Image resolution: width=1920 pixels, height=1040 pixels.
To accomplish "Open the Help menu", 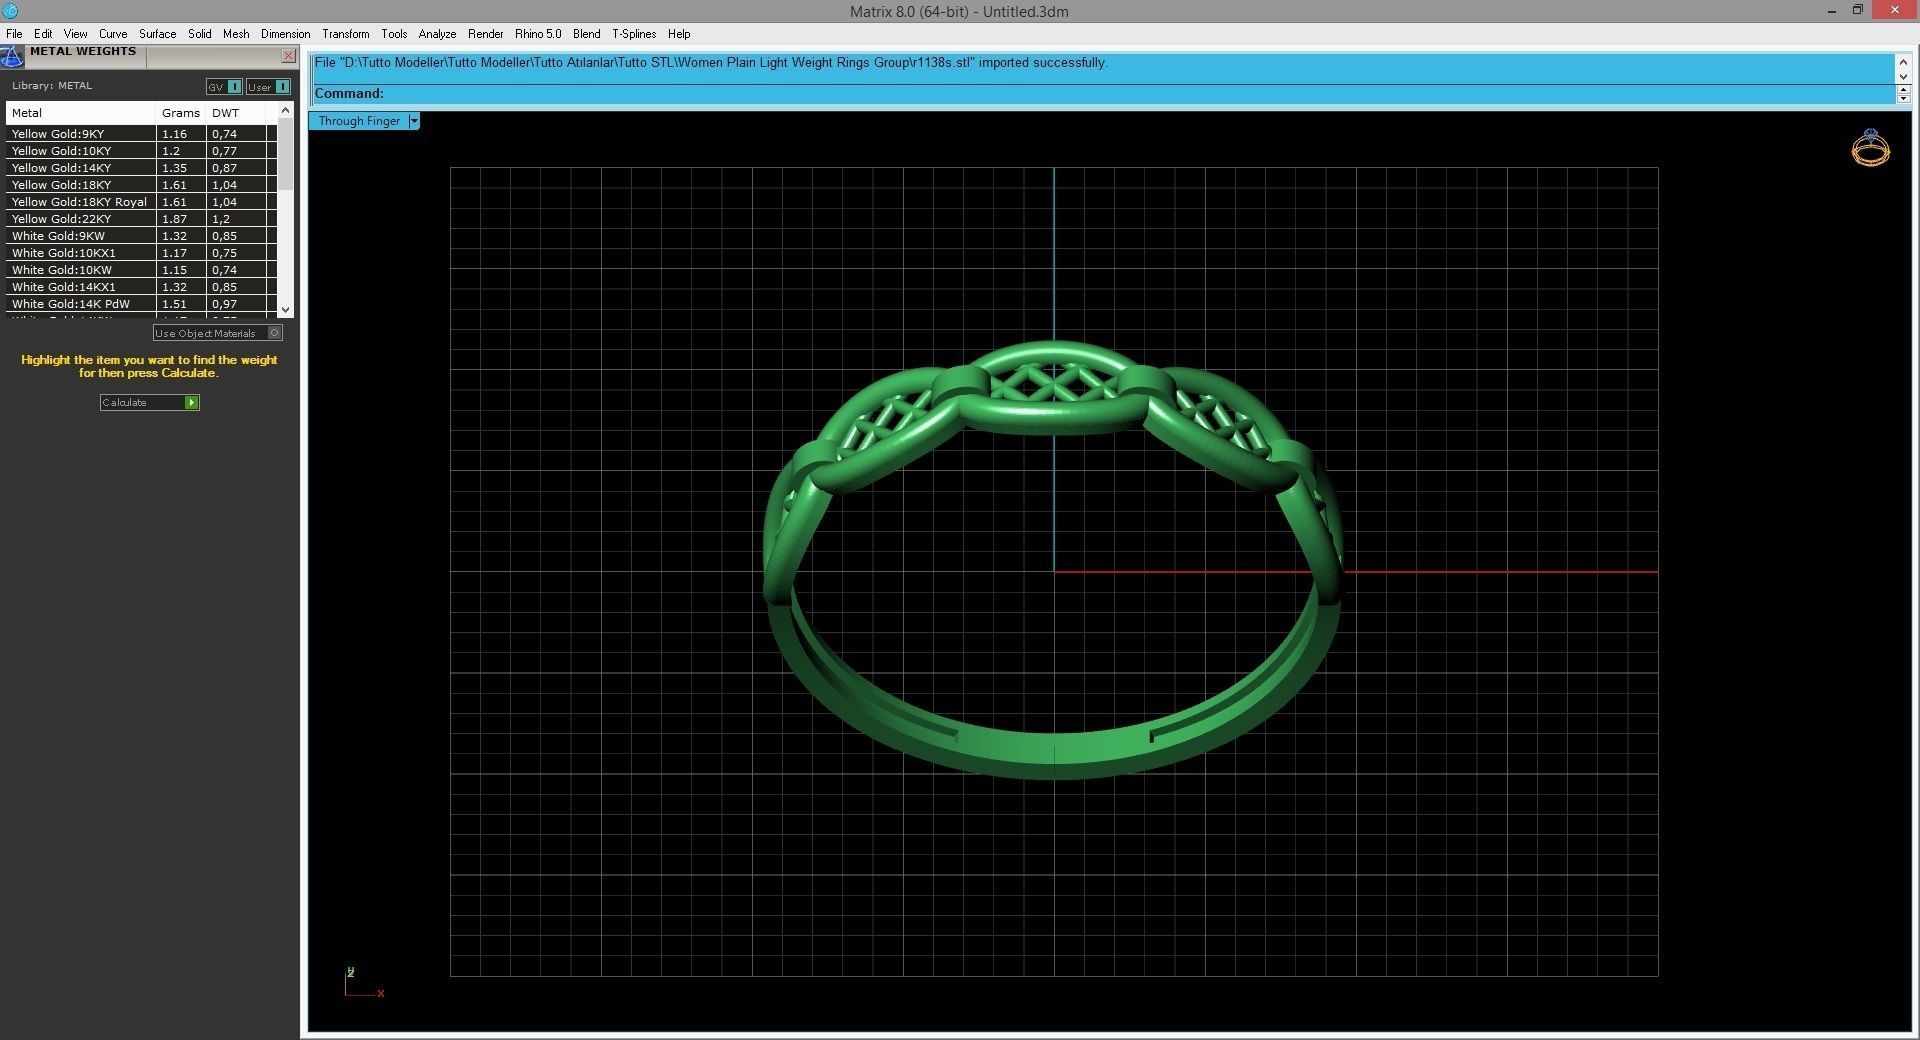I will point(679,34).
